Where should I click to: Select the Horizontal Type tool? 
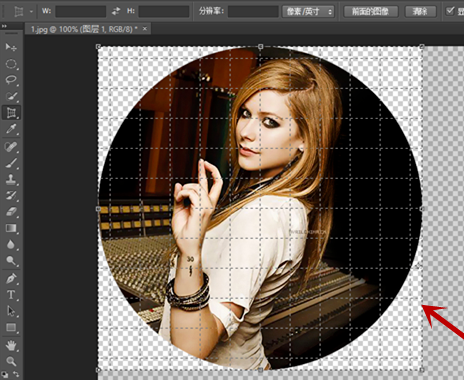point(11,295)
